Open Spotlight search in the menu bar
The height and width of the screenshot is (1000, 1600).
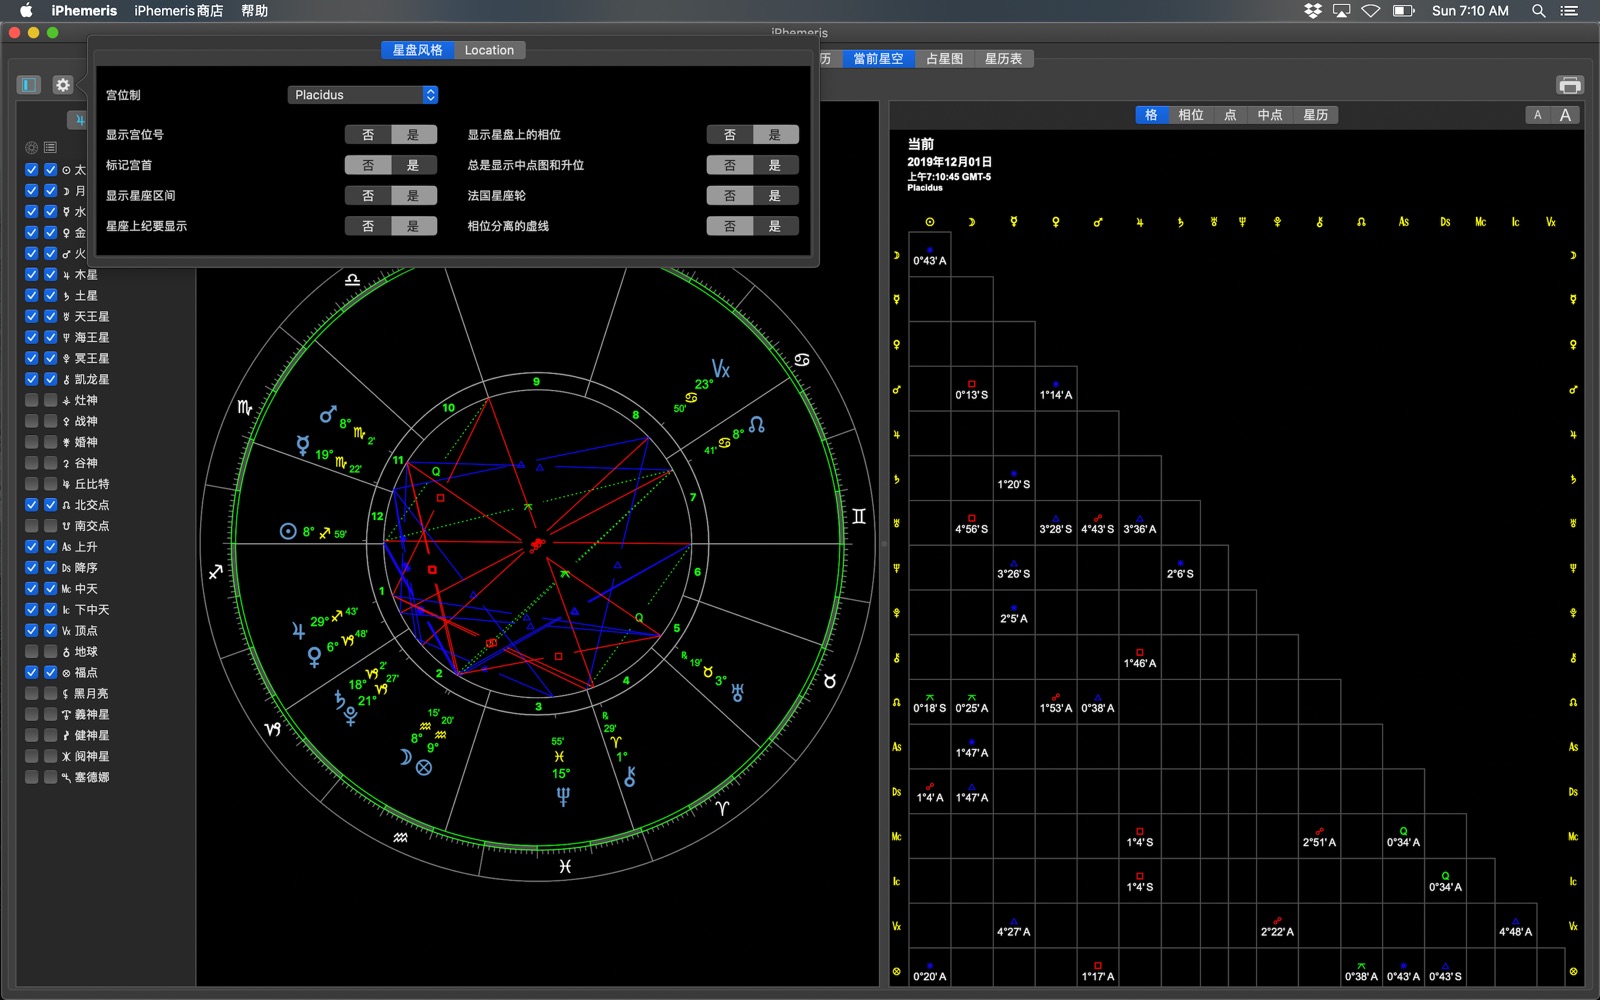click(1538, 11)
